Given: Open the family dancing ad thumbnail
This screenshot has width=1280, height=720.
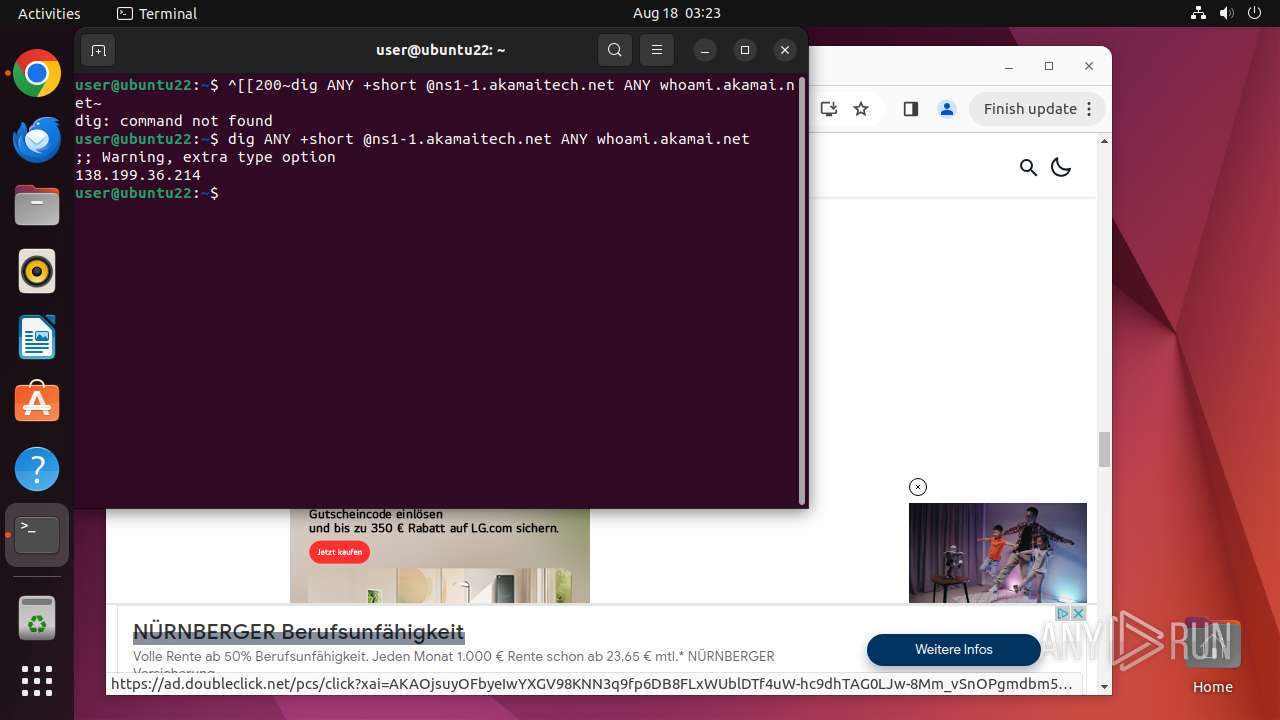Looking at the screenshot, I should pyautogui.click(x=998, y=553).
